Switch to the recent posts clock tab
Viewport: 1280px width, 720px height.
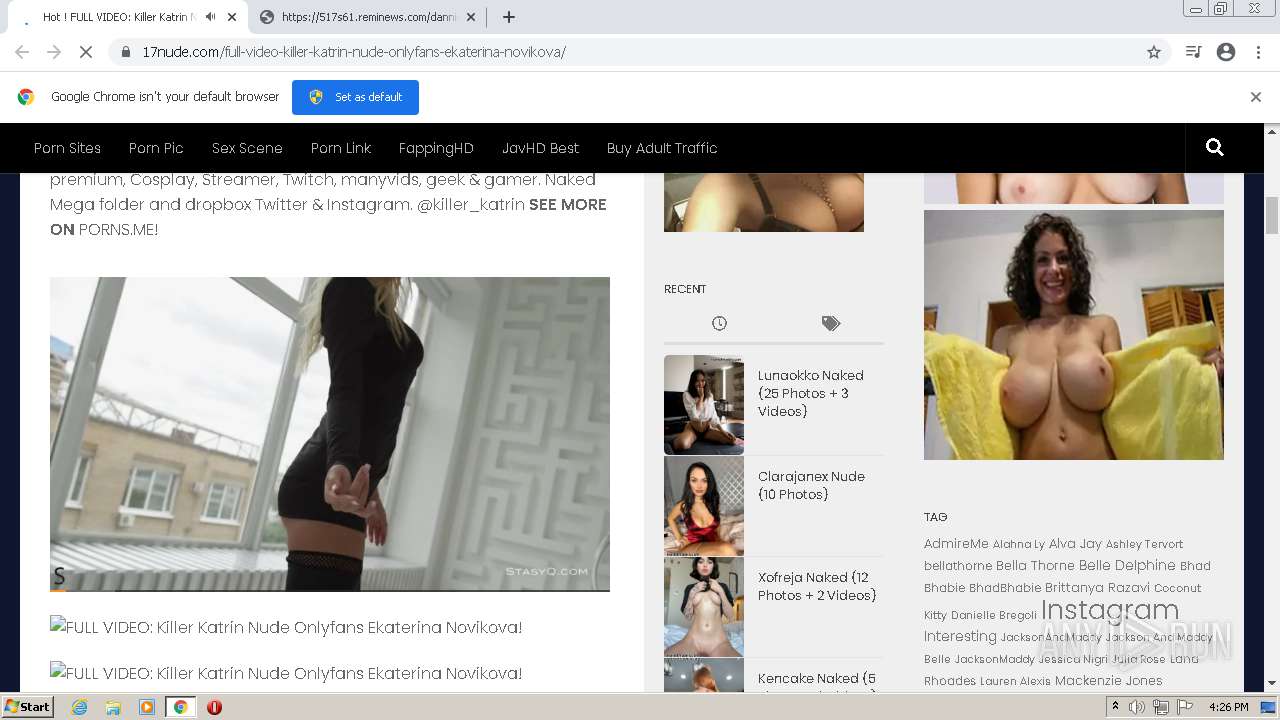(719, 323)
